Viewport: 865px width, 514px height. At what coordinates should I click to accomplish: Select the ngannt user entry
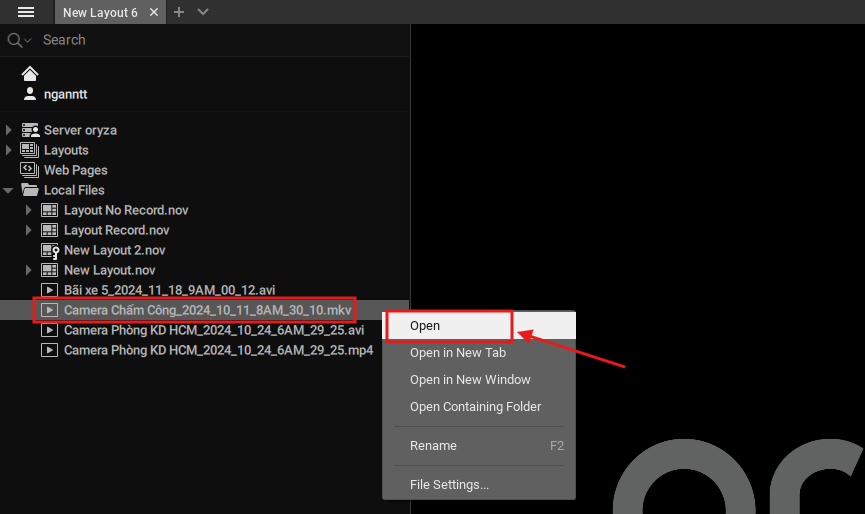(65, 94)
